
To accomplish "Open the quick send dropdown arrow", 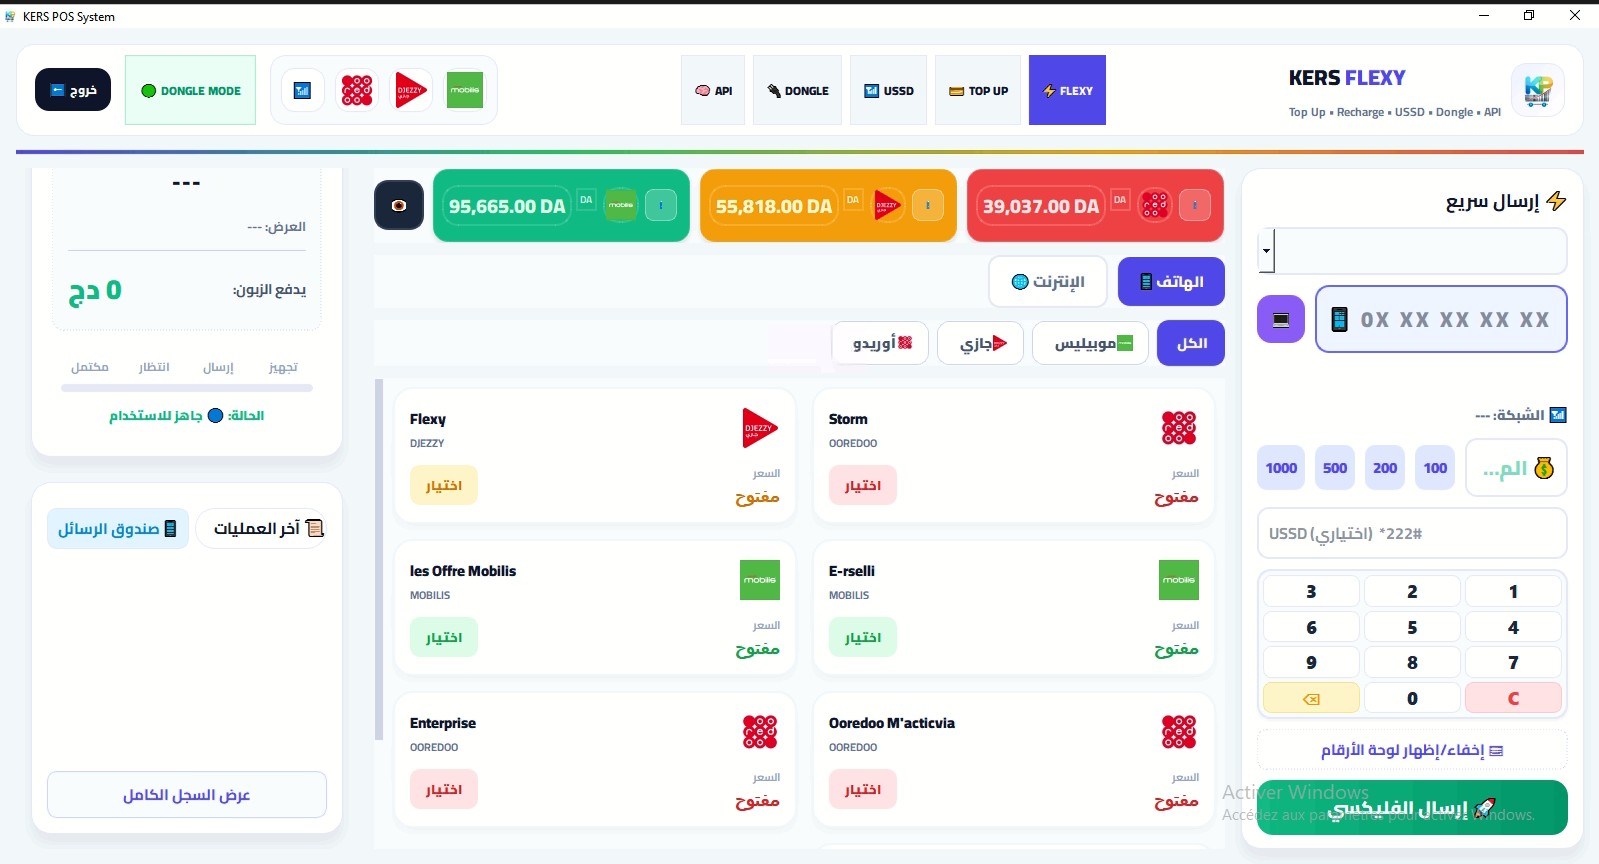I will tap(1266, 251).
